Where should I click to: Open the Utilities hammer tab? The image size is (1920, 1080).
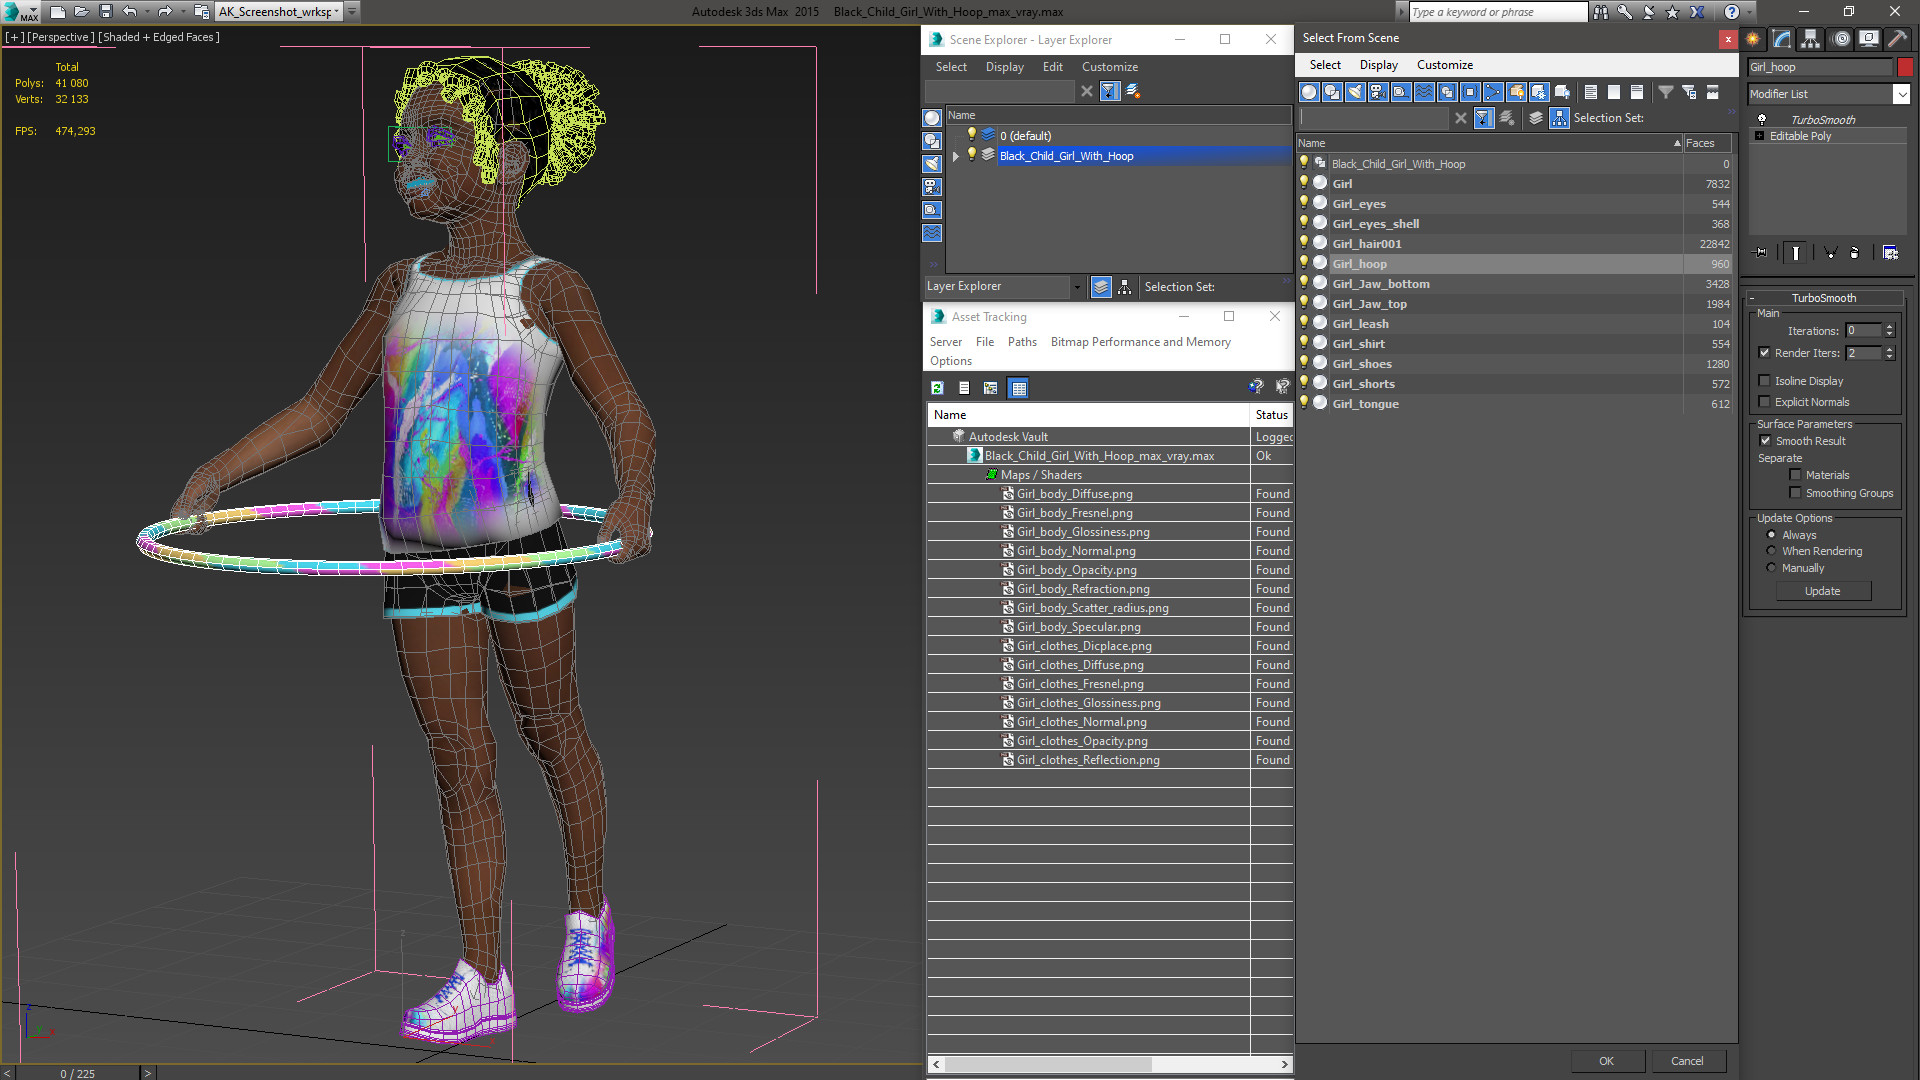1897,39
